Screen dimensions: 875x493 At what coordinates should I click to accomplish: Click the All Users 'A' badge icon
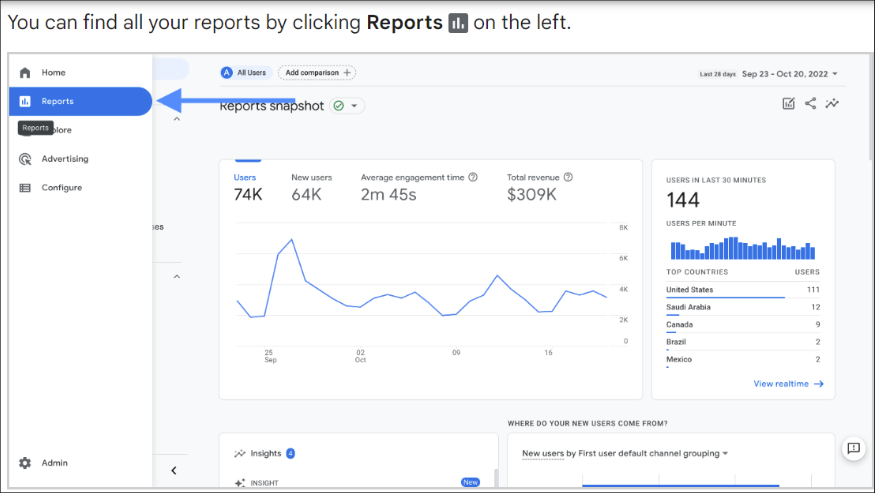(227, 73)
